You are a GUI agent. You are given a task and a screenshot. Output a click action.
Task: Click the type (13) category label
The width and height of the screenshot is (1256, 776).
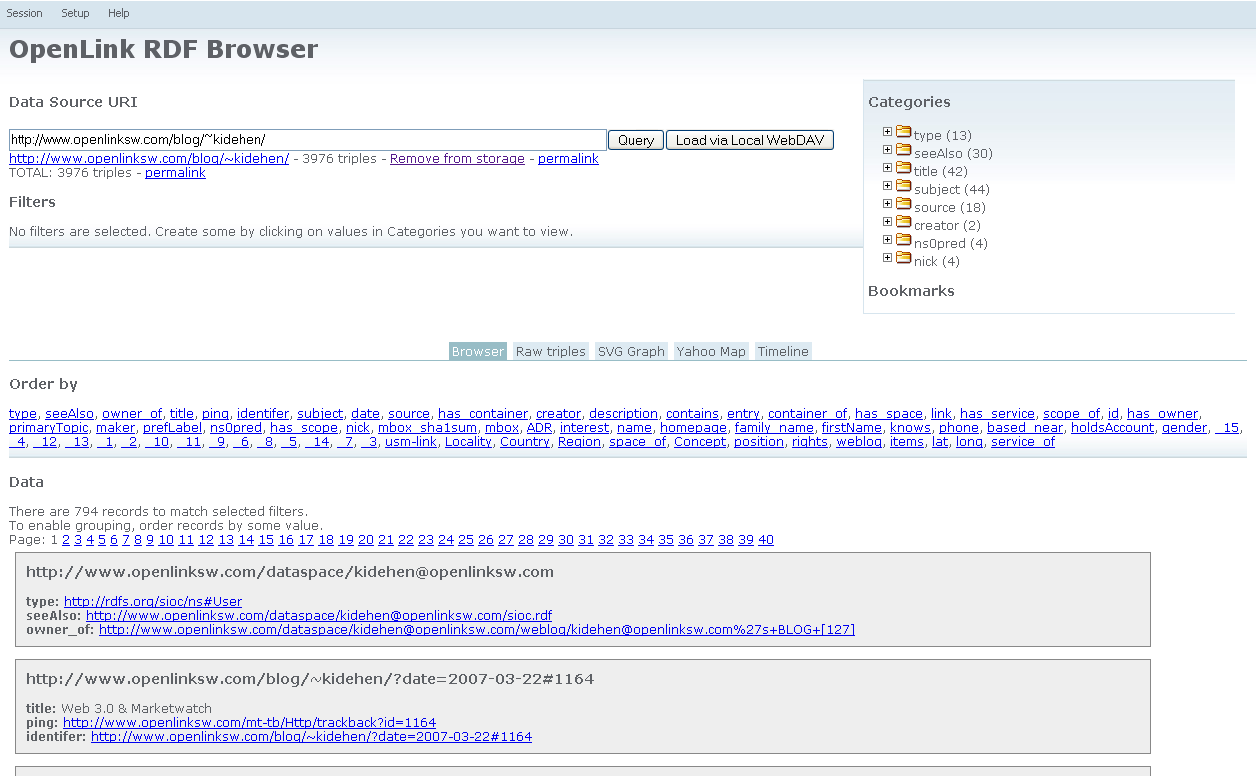[943, 135]
